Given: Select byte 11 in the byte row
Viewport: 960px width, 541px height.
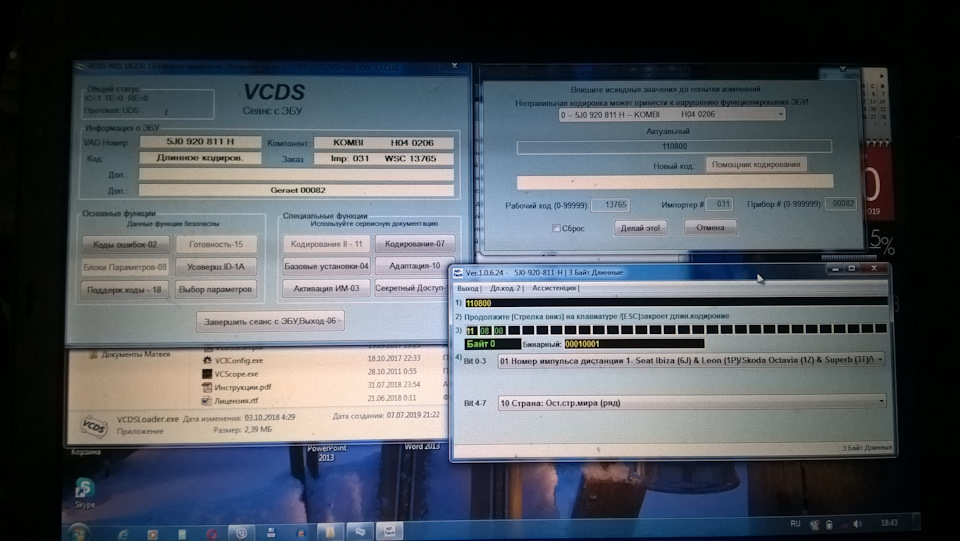Looking at the screenshot, I should point(471,330).
